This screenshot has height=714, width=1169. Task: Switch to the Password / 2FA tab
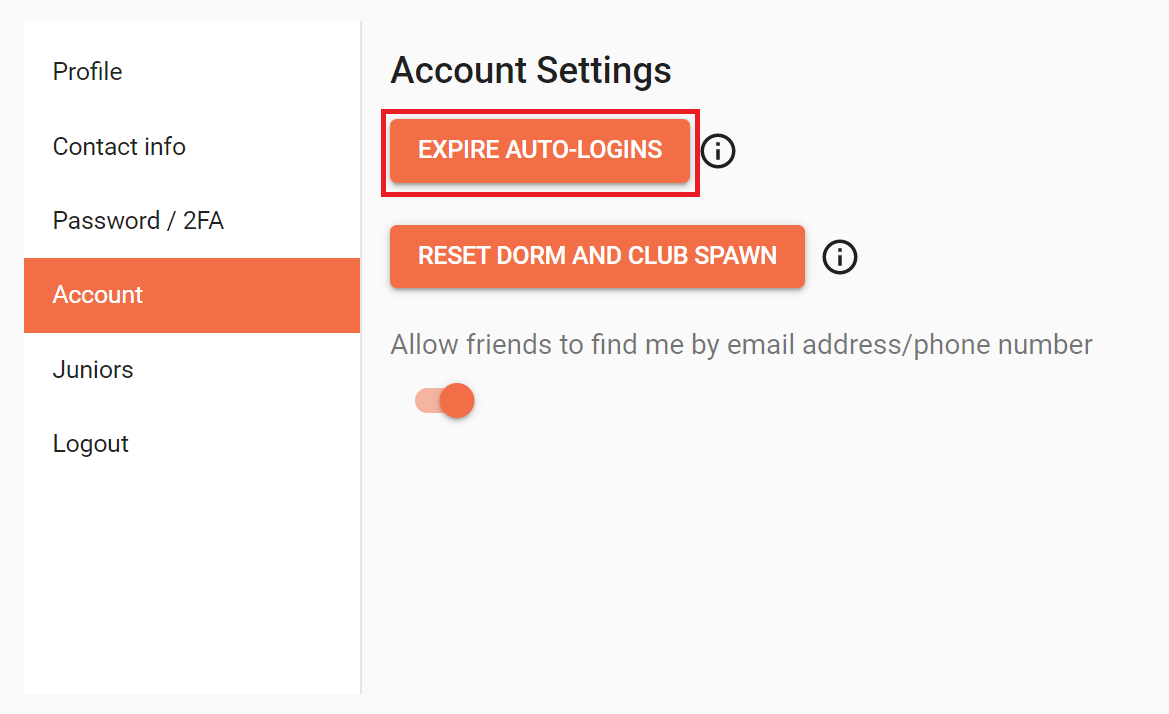[138, 221]
